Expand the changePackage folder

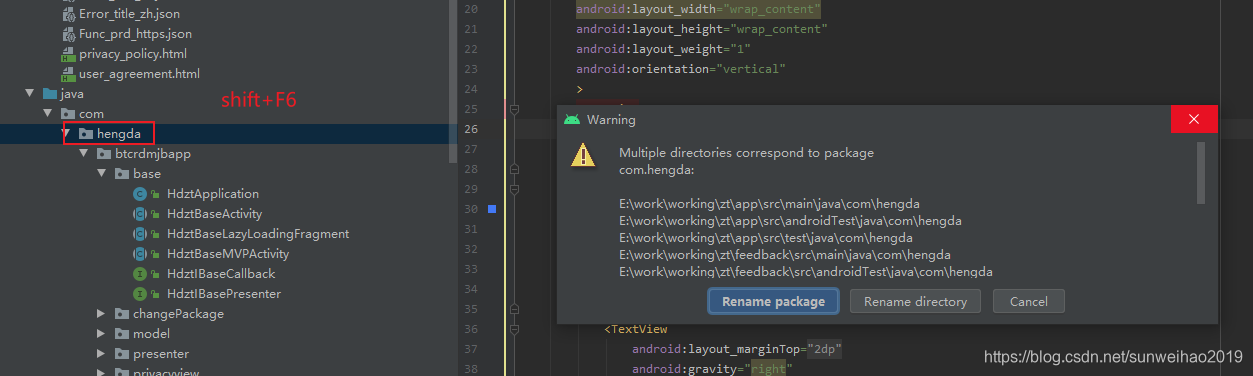101,313
